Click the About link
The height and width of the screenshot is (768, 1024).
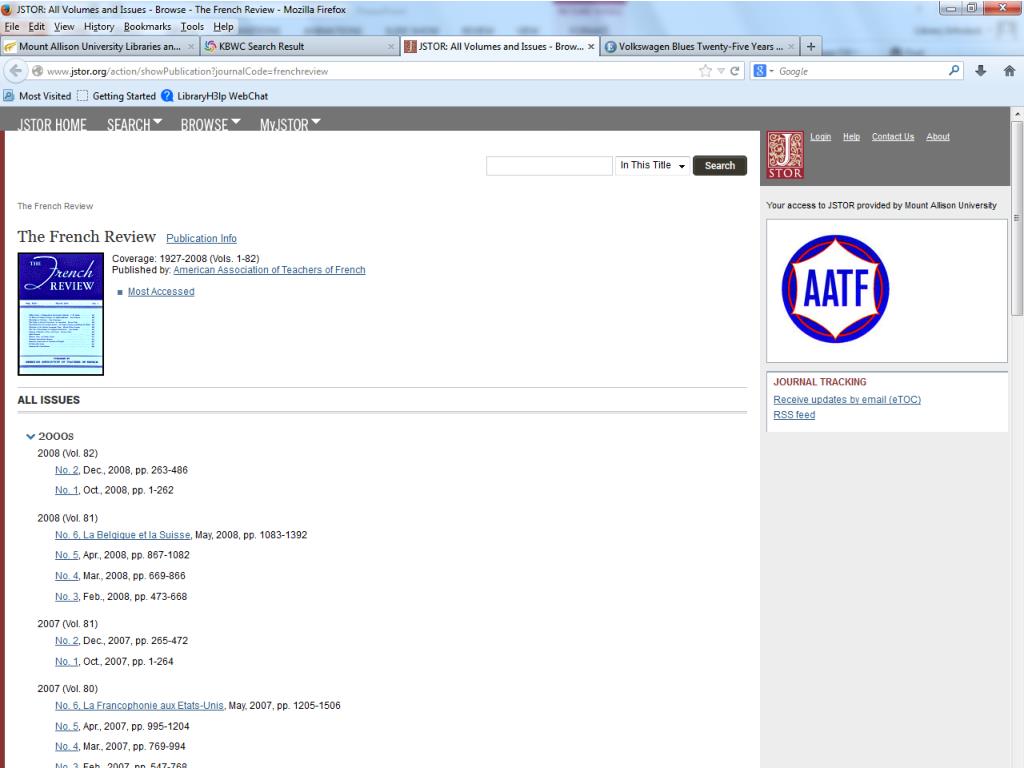pos(938,136)
